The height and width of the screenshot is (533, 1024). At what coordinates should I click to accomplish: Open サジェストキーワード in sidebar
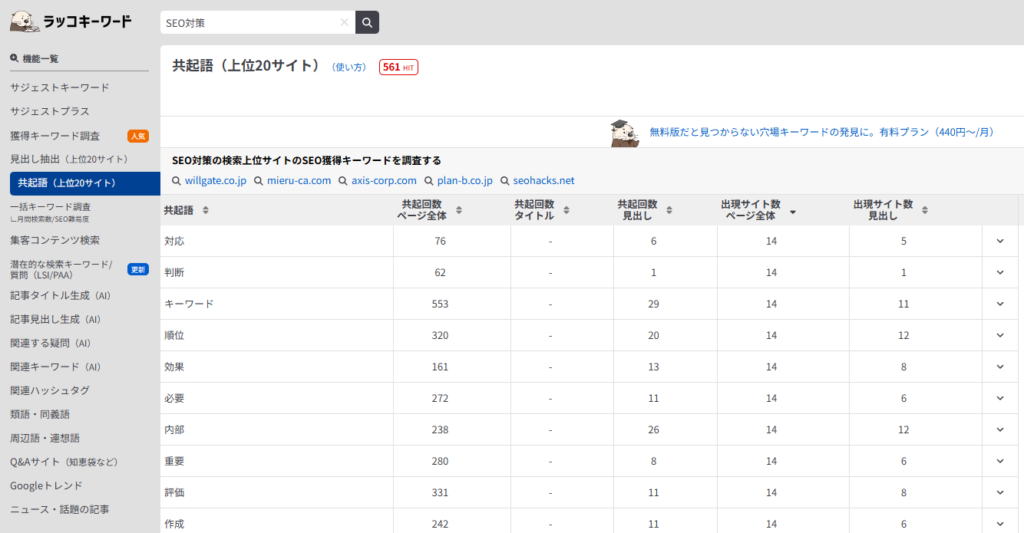click(59, 88)
